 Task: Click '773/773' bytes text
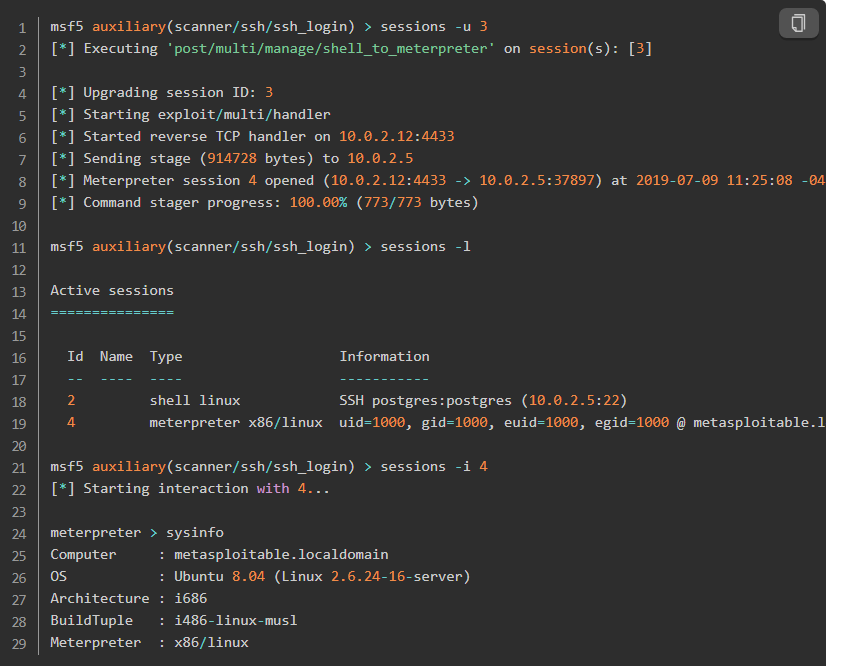[393, 203]
